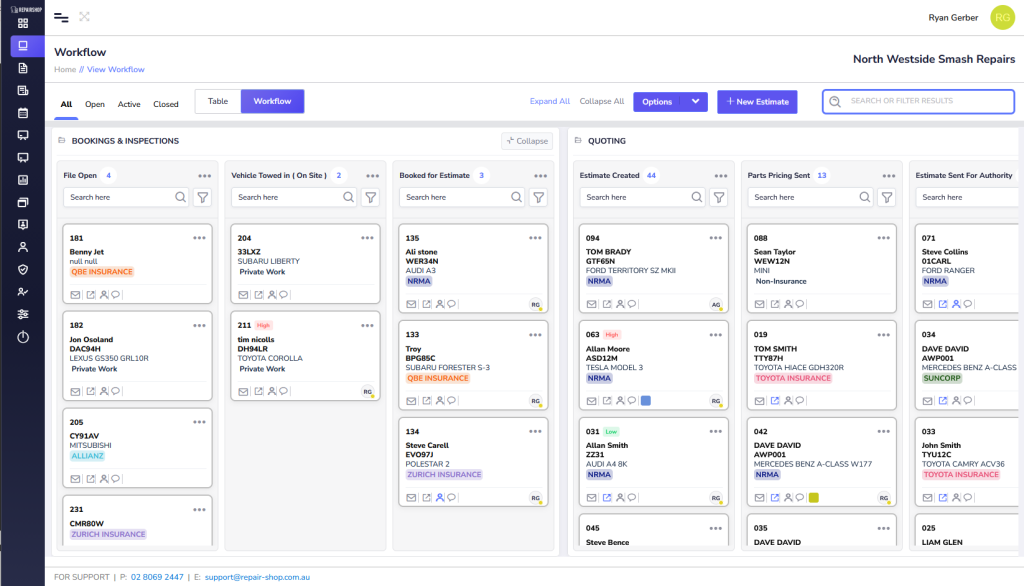
Task: Select the Open tab
Action: tap(95, 105)
